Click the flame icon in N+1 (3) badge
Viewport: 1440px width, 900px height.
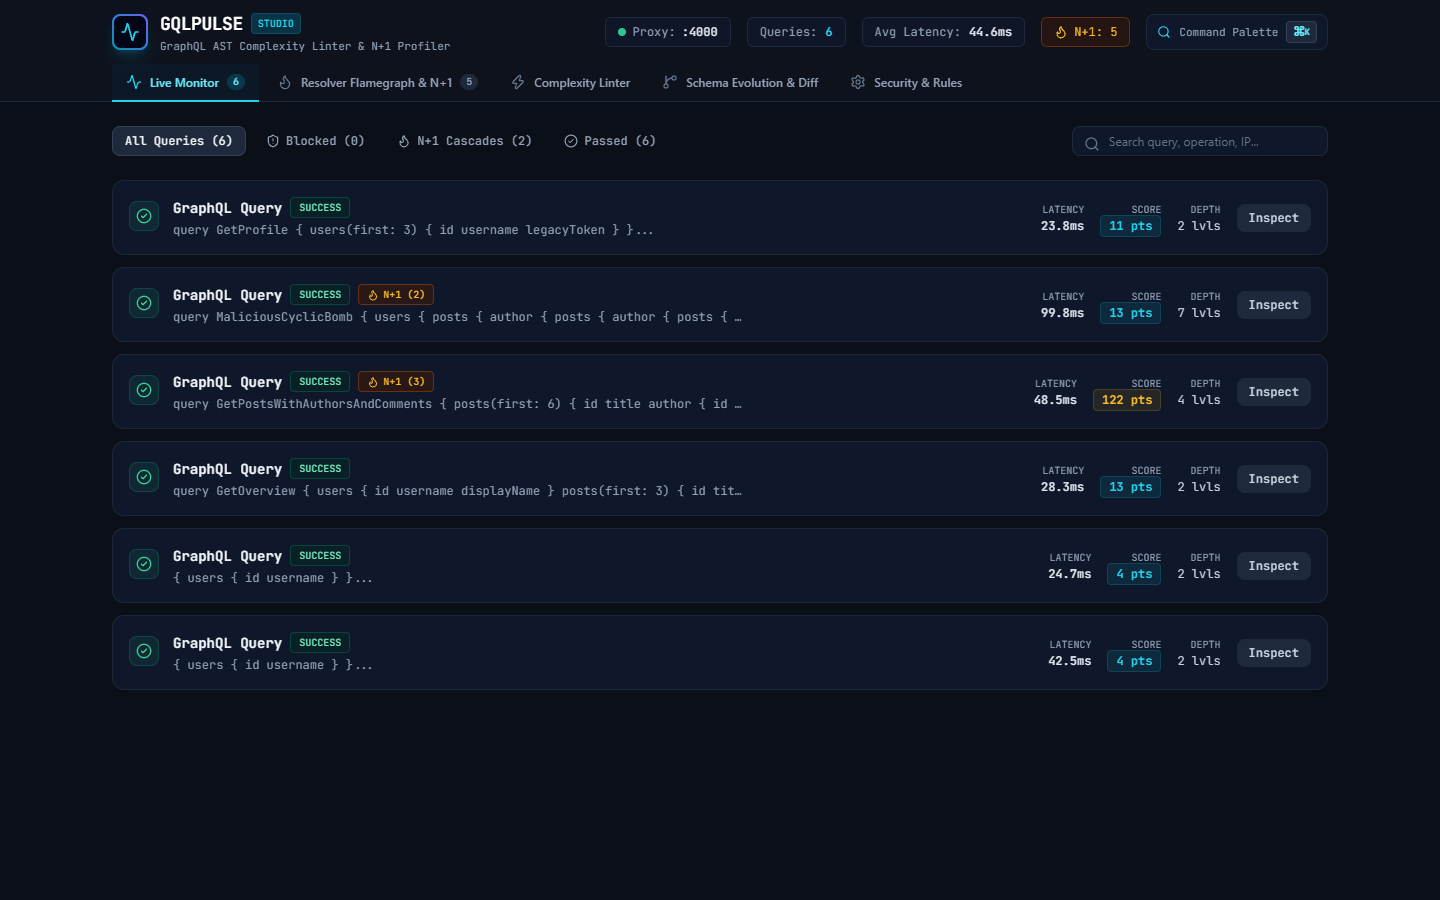click(x=373, y=382)
